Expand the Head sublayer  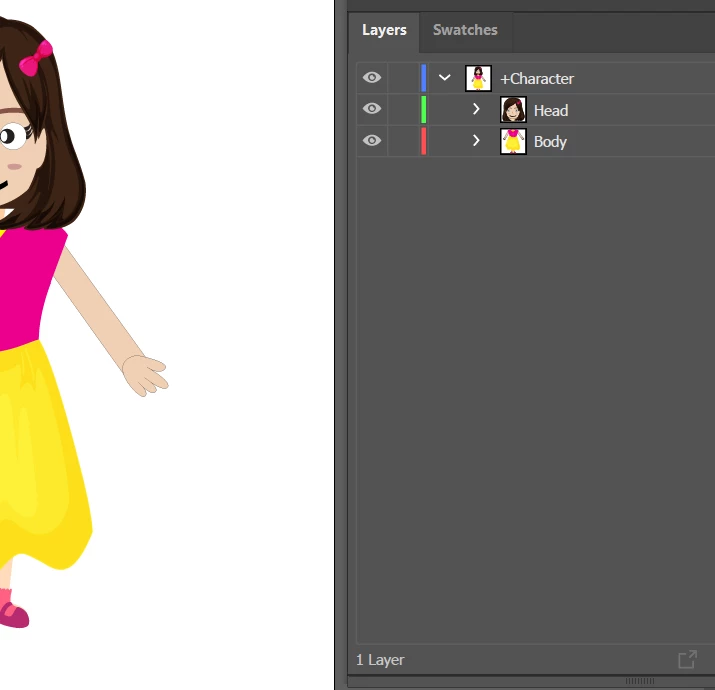tap(476, 109)
